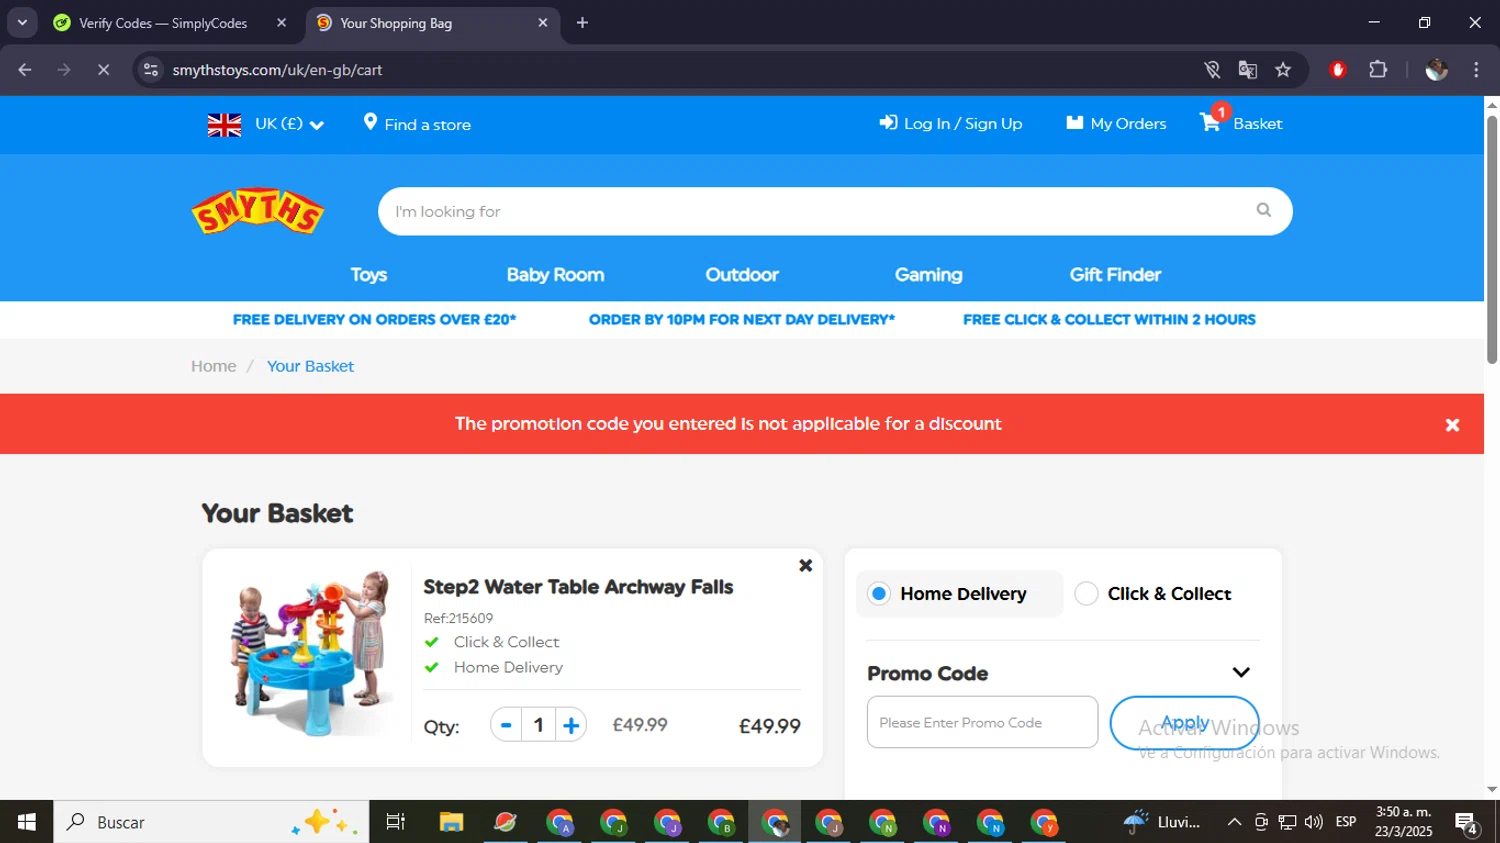Stop loading the page

(103, 69)
